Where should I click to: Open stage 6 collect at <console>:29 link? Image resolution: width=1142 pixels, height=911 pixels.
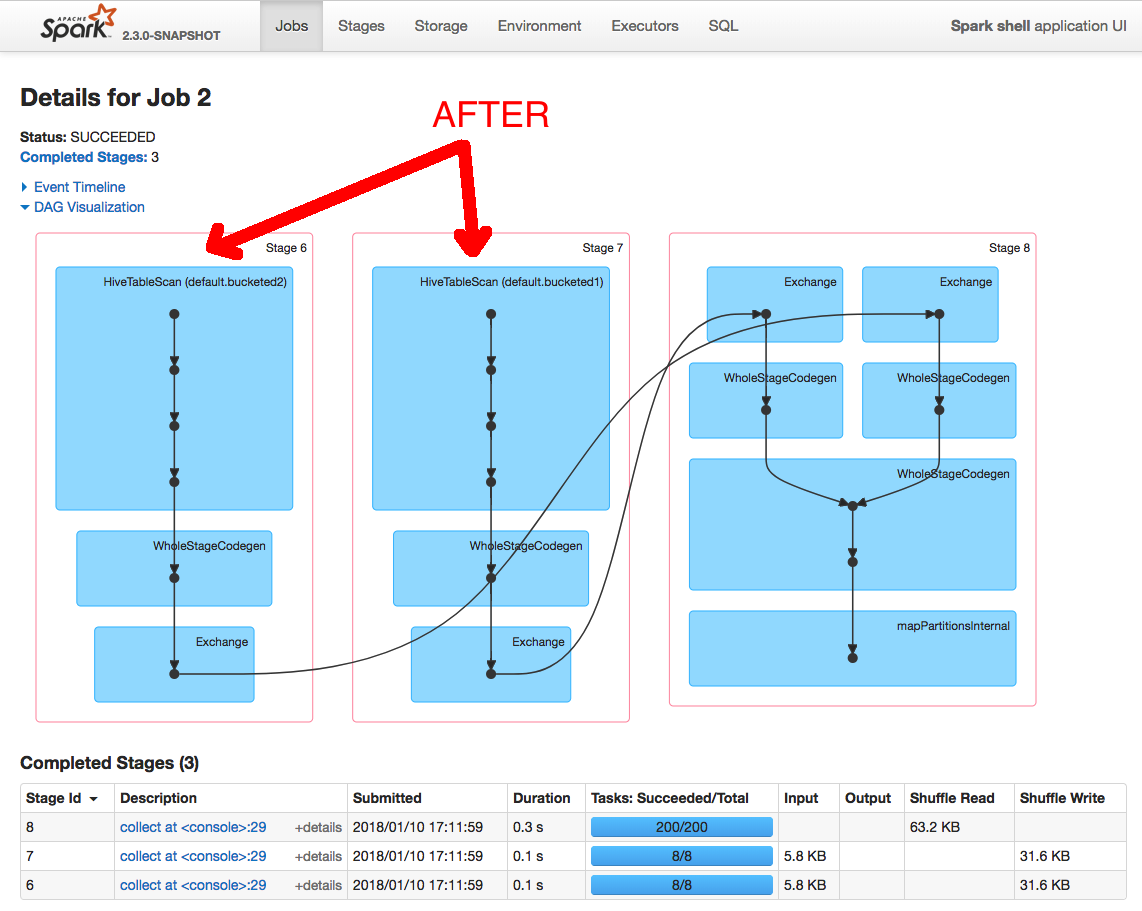(193, 886)
